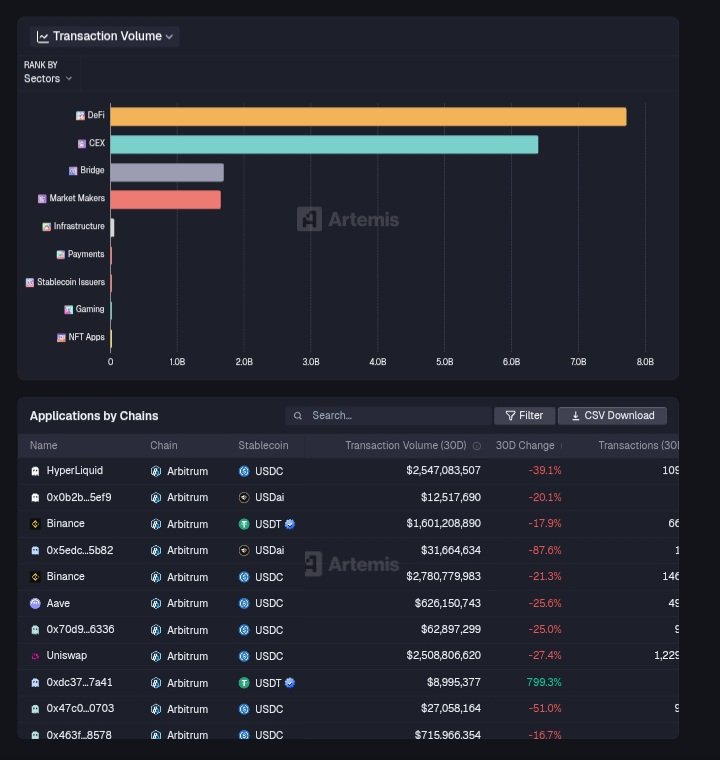Sort by 30D Change column header
The height and width of the screenshot is (760, 720).
point(525,445)
